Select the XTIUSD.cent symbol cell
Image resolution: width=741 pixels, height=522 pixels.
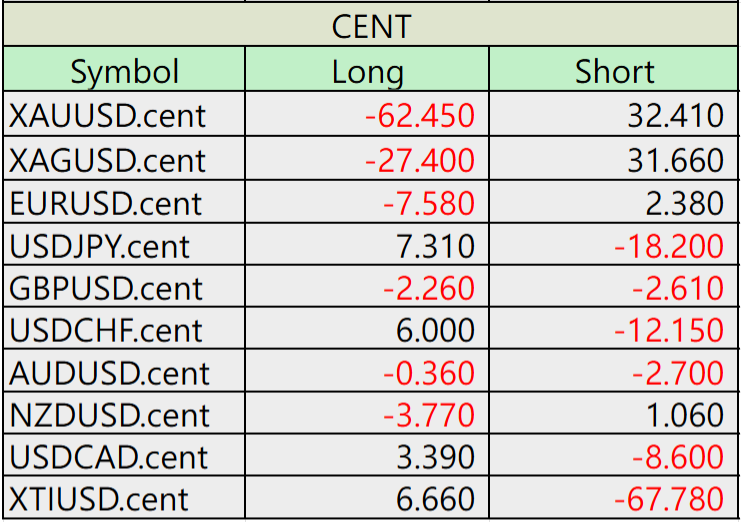point(124,497)
